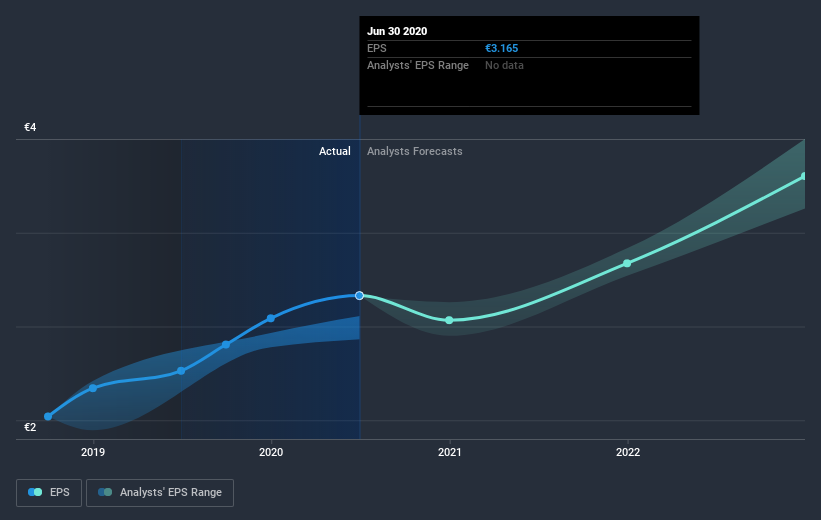The image size is (821, 520).
Task: Select the 2021 forecast EPS data point
Action: 449,320
